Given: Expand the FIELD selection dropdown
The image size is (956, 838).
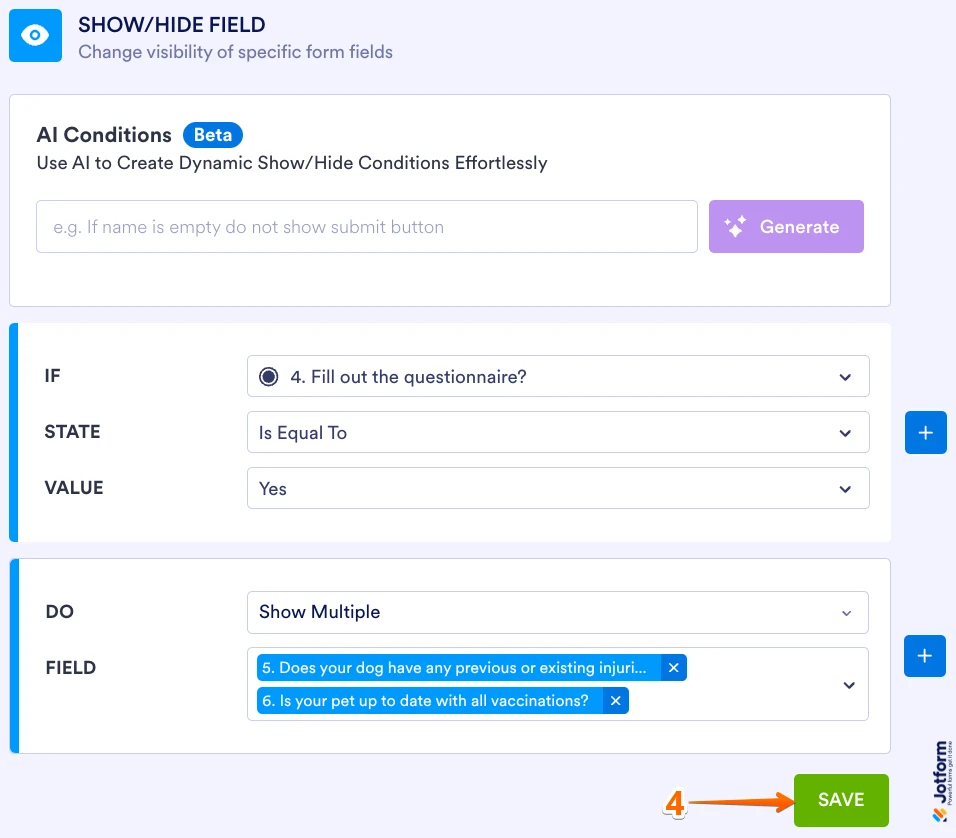Looking at the screenshot, I should tap(849, 684).
